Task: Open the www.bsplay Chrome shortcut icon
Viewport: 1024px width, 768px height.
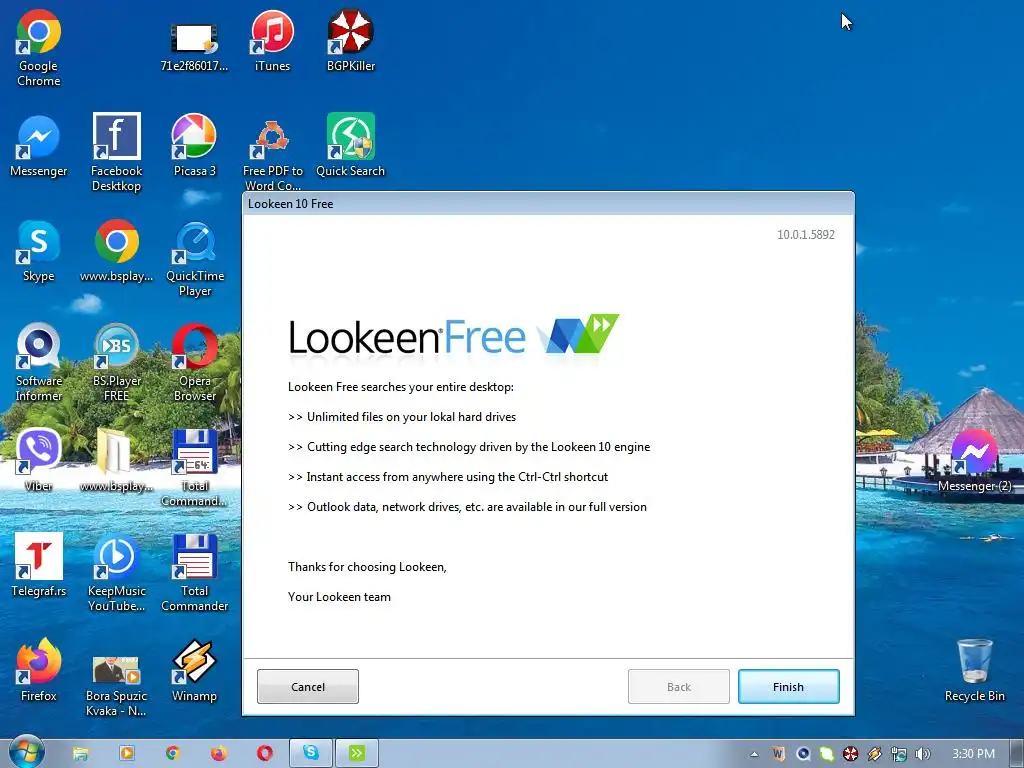Action: (x=116, y=251)
